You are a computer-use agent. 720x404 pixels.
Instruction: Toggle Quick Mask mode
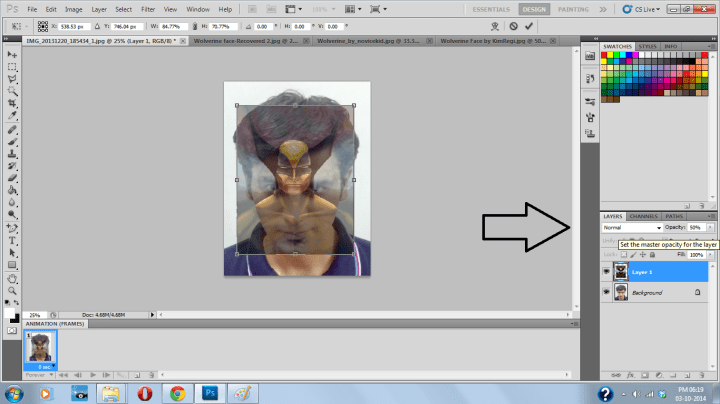click(x=12, y=330)
